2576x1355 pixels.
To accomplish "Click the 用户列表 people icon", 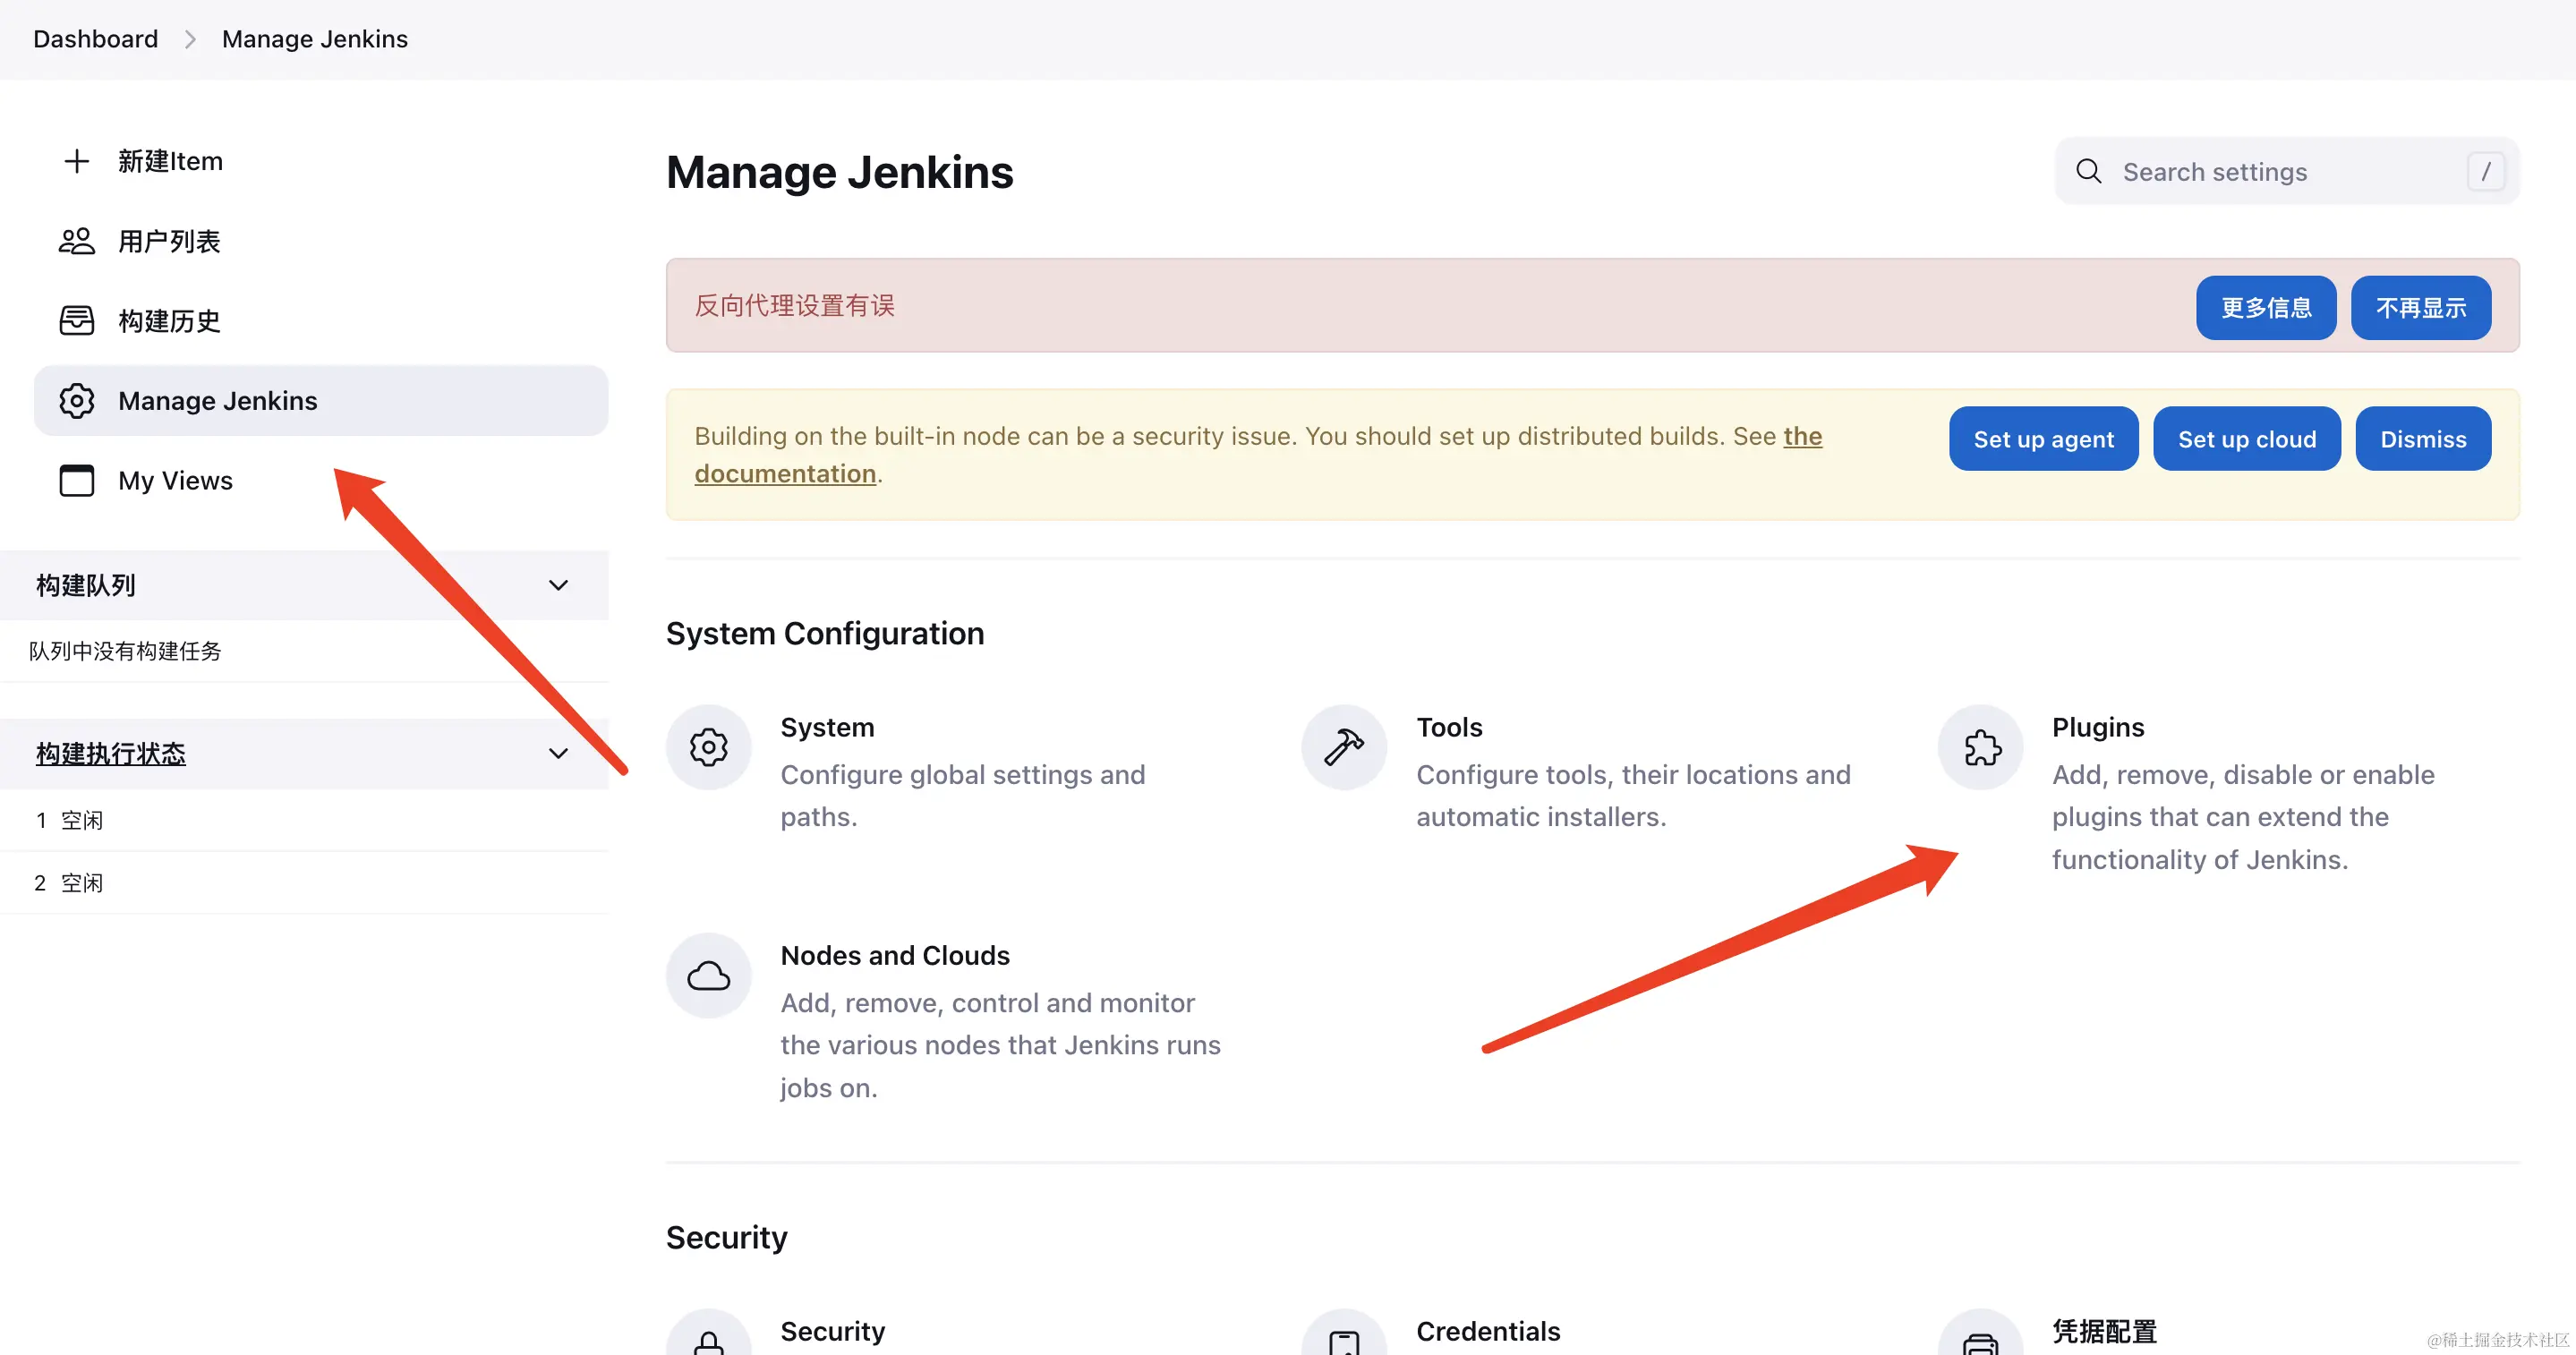I will [x=77, y=241].
